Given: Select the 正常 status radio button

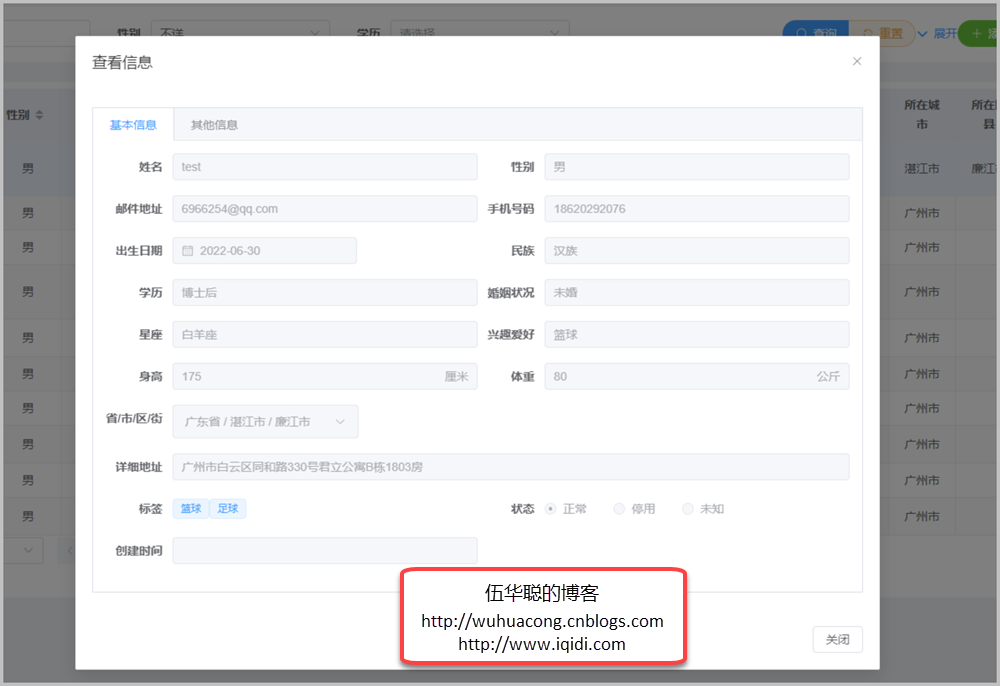Looking at the screenshot, I should pos(550,509).
